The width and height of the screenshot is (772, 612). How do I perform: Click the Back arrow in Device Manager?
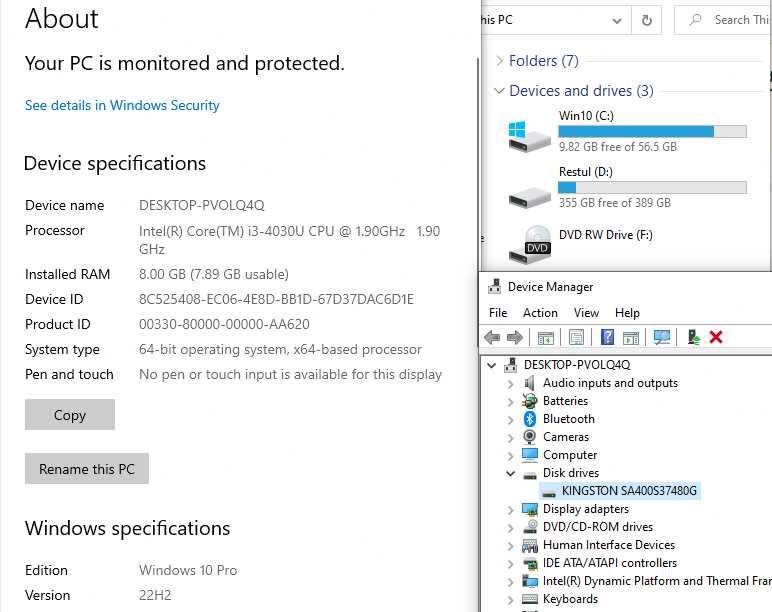492,338
